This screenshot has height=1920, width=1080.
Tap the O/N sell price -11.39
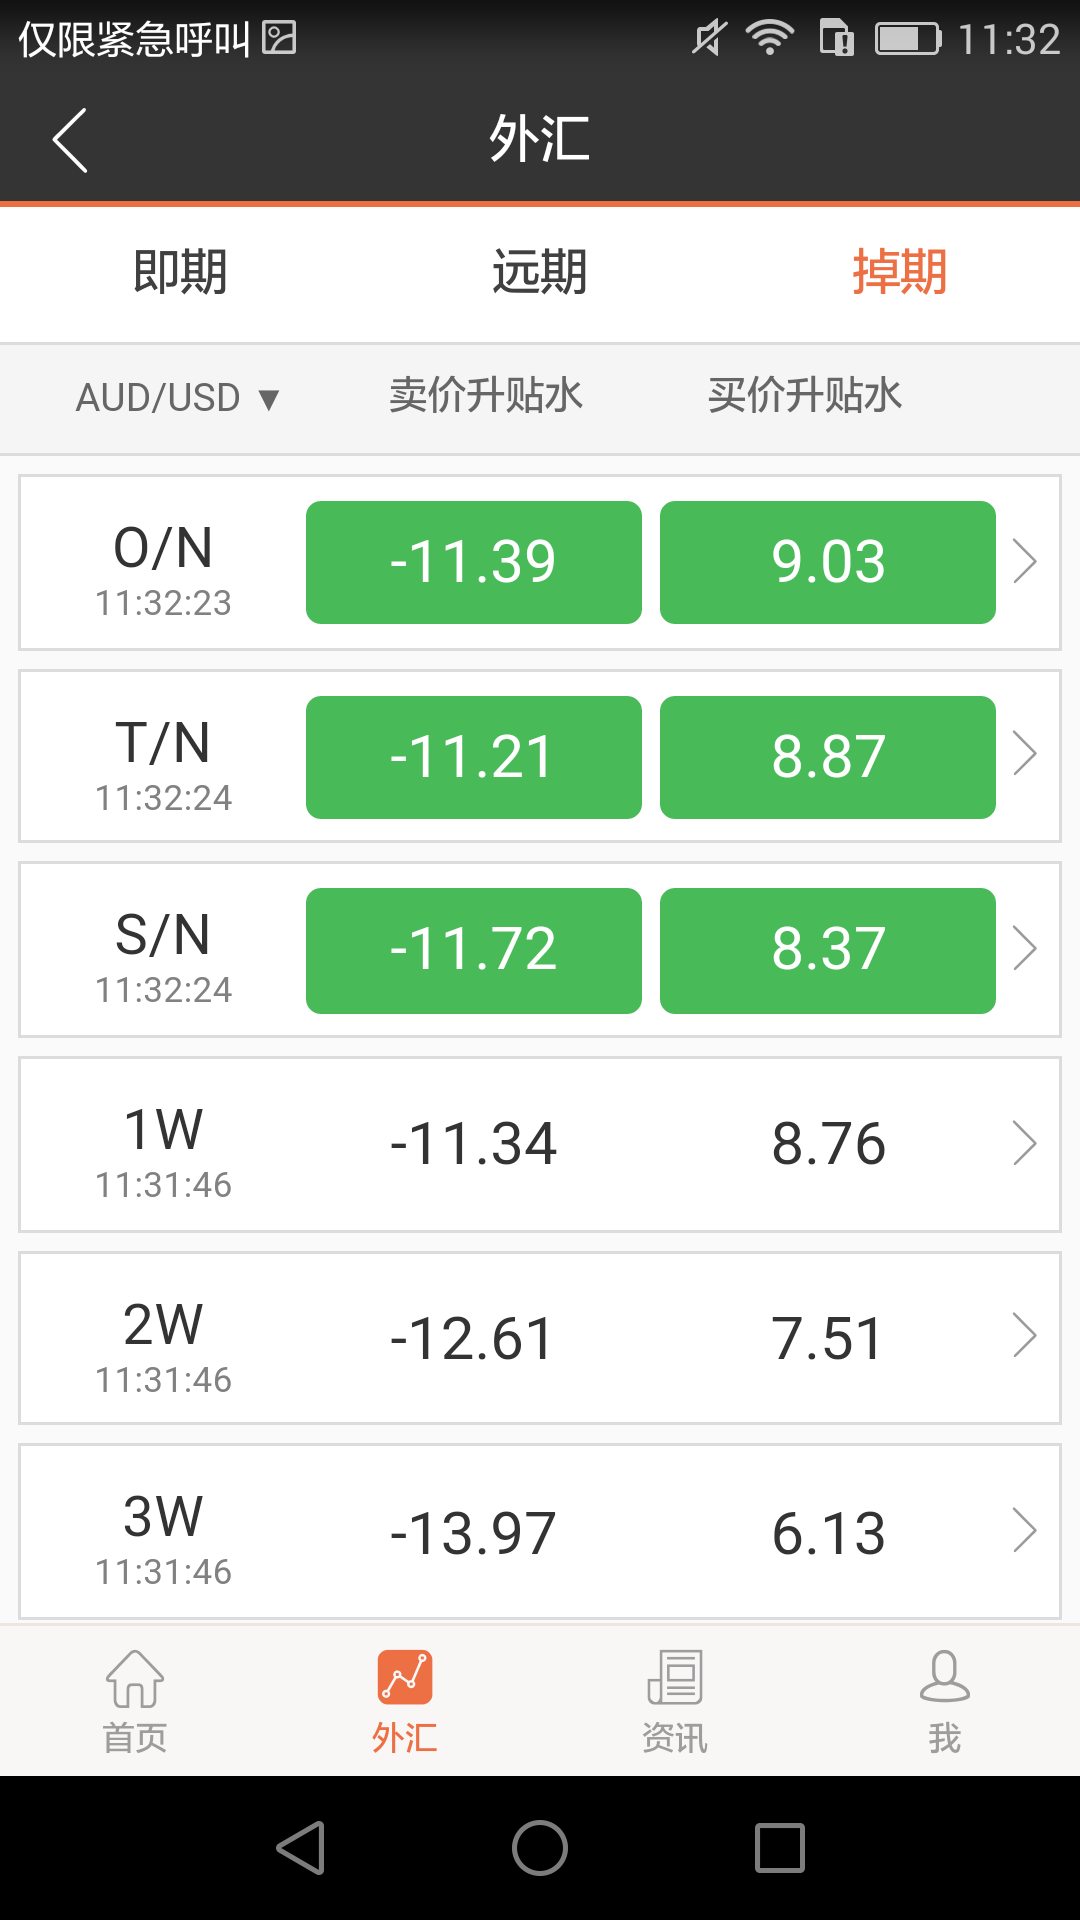(x=473, y=562)
